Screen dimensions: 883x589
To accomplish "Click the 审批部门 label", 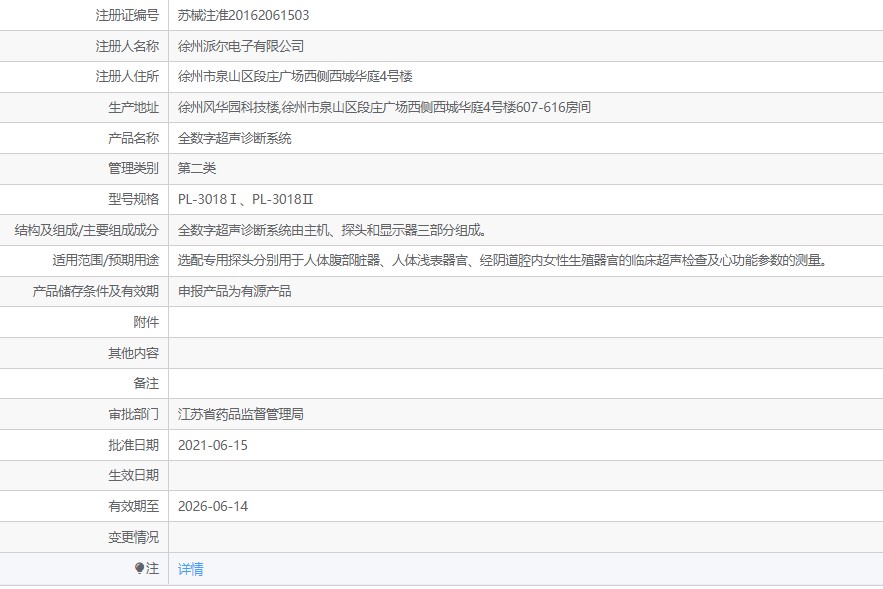I will click(x=133, y=414).
